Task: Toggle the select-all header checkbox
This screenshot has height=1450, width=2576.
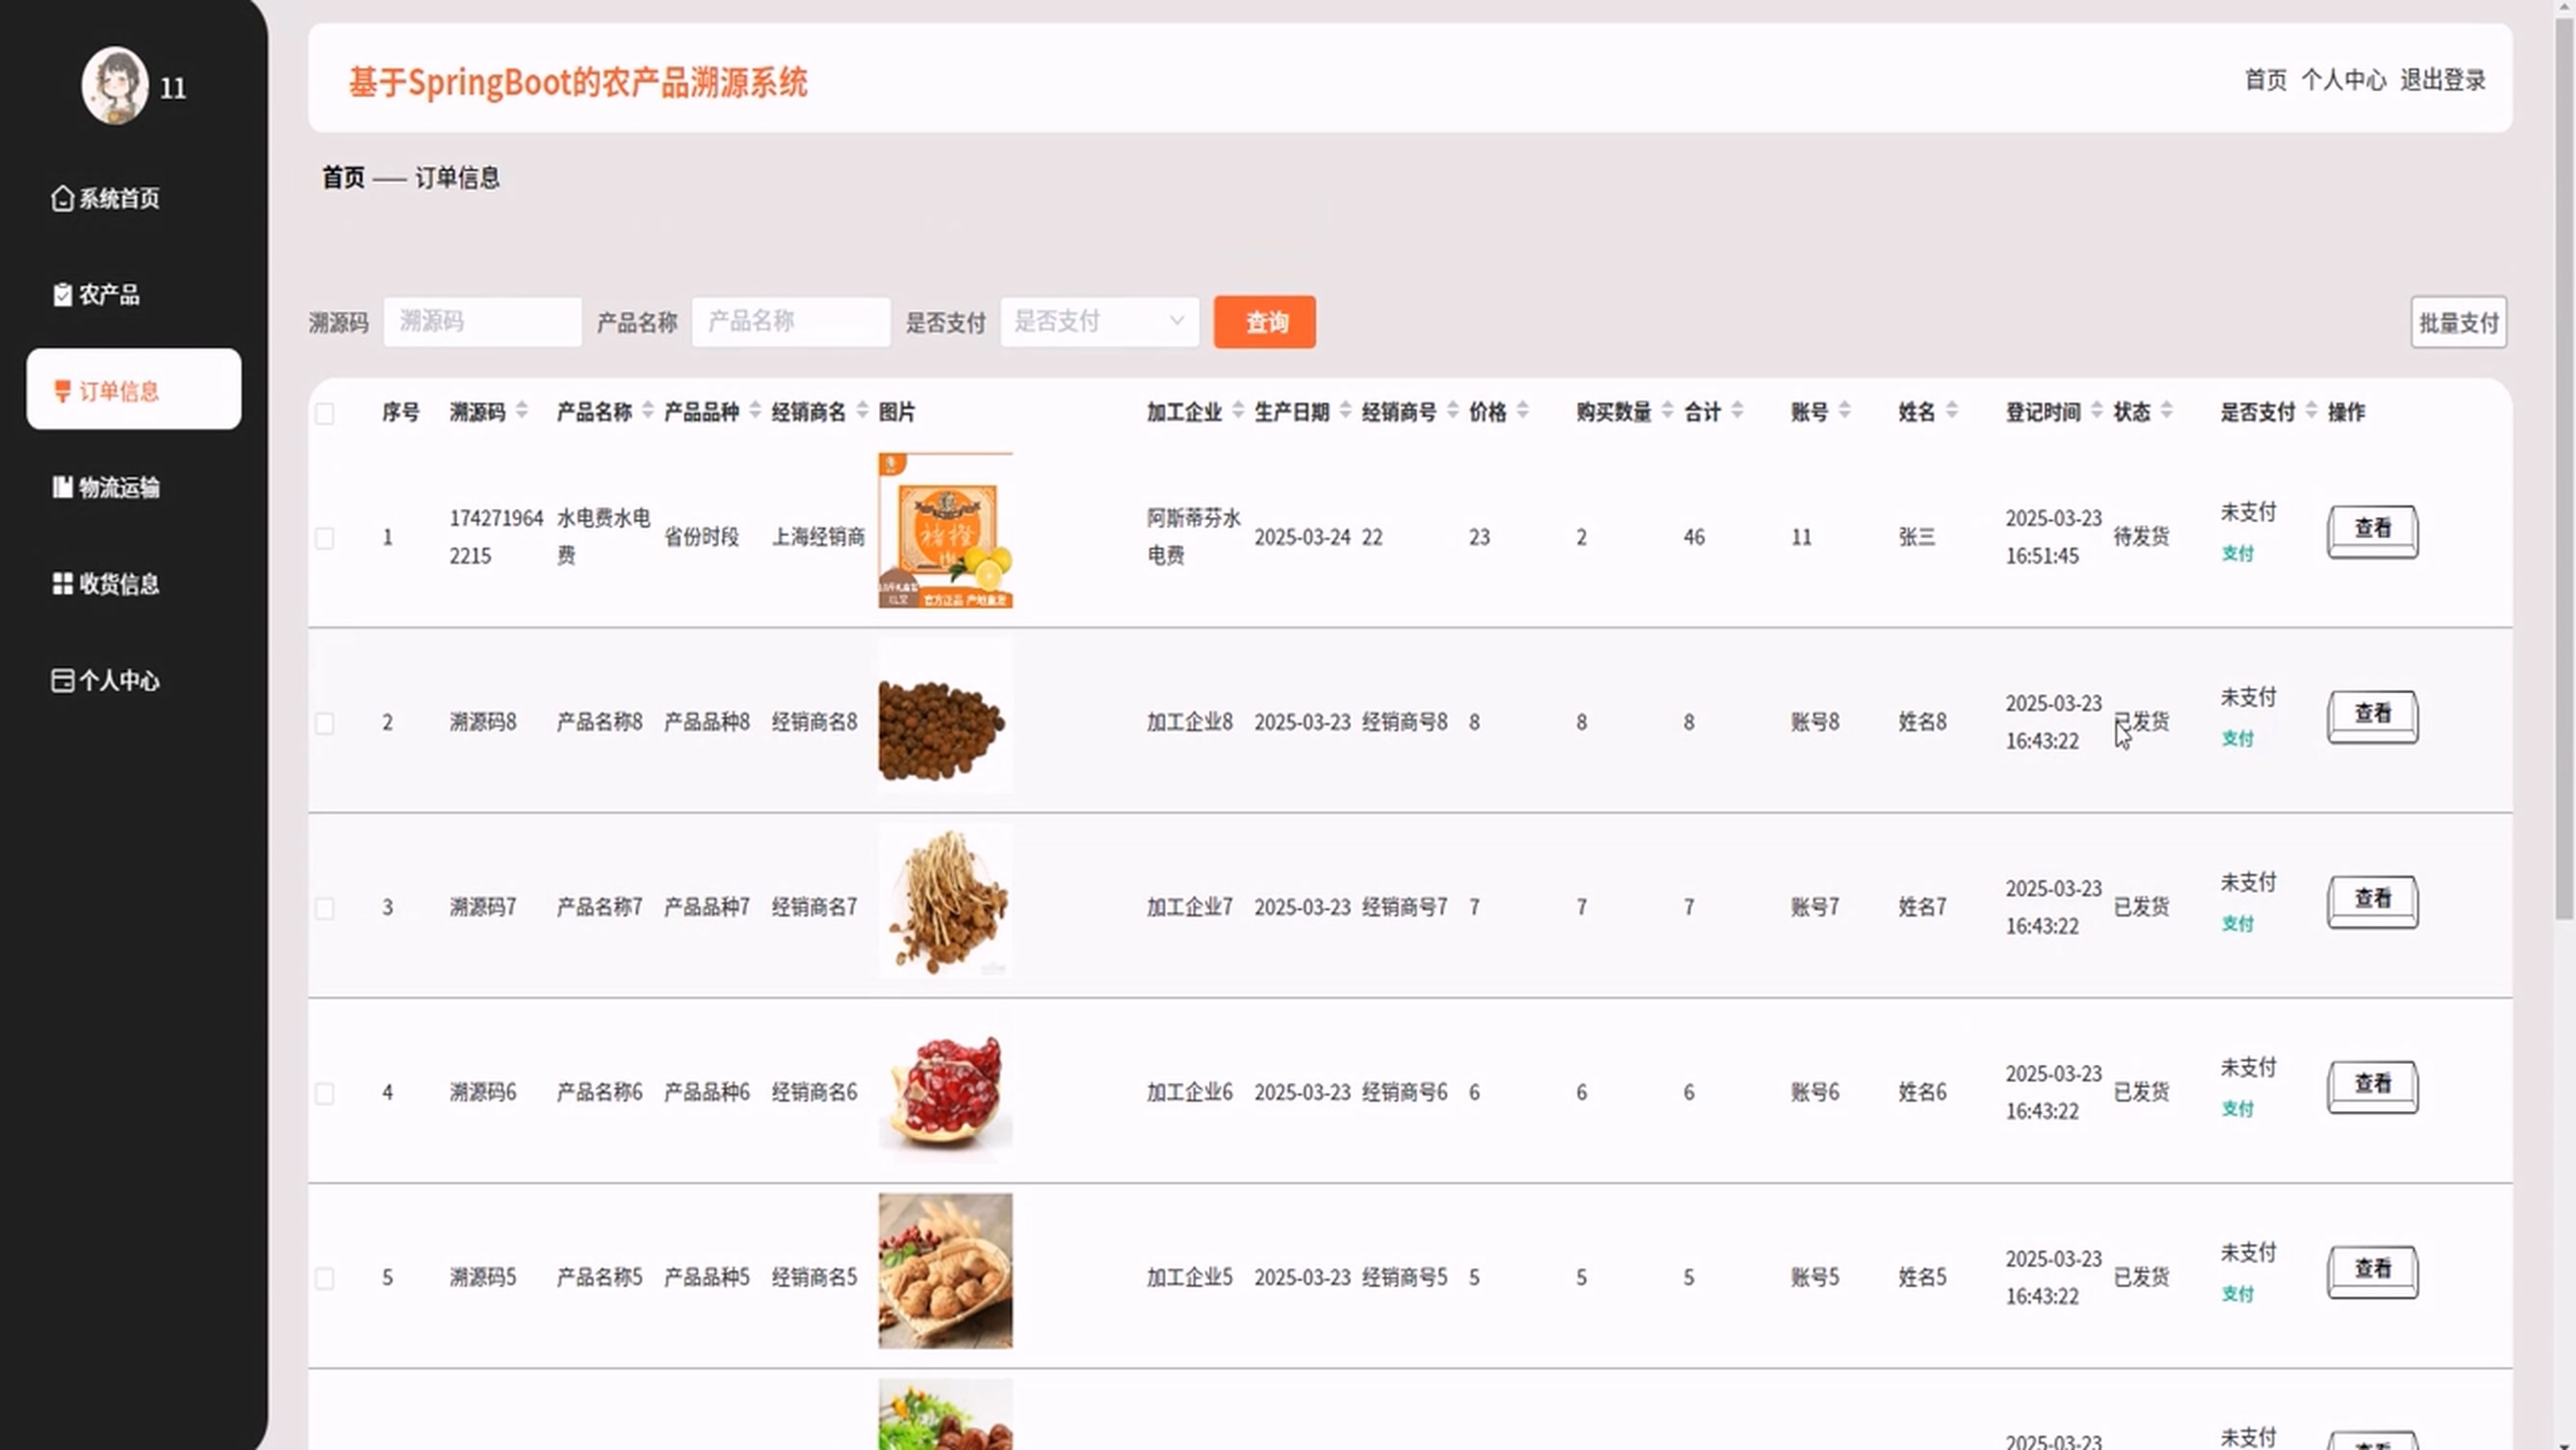Action: pos(325,413)
